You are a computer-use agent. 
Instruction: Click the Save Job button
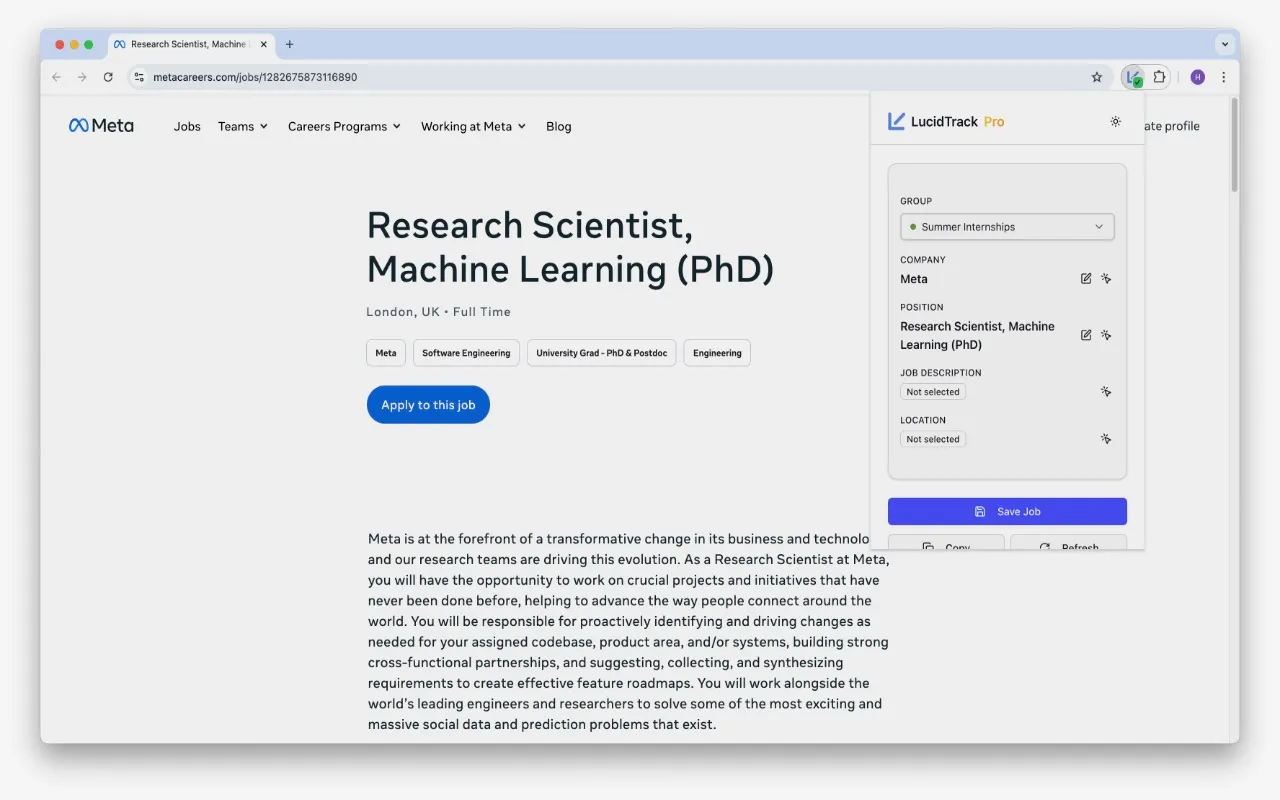coord(1007,511)
